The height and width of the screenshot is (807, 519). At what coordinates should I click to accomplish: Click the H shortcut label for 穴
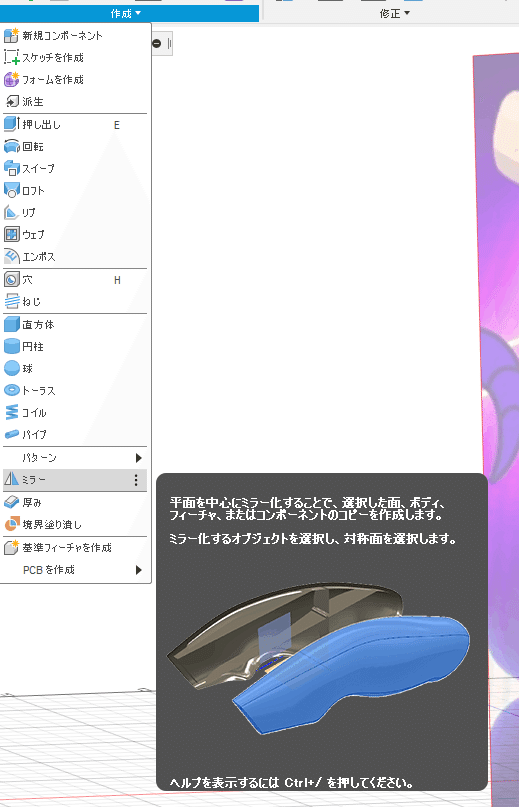[x=117, y=280]
